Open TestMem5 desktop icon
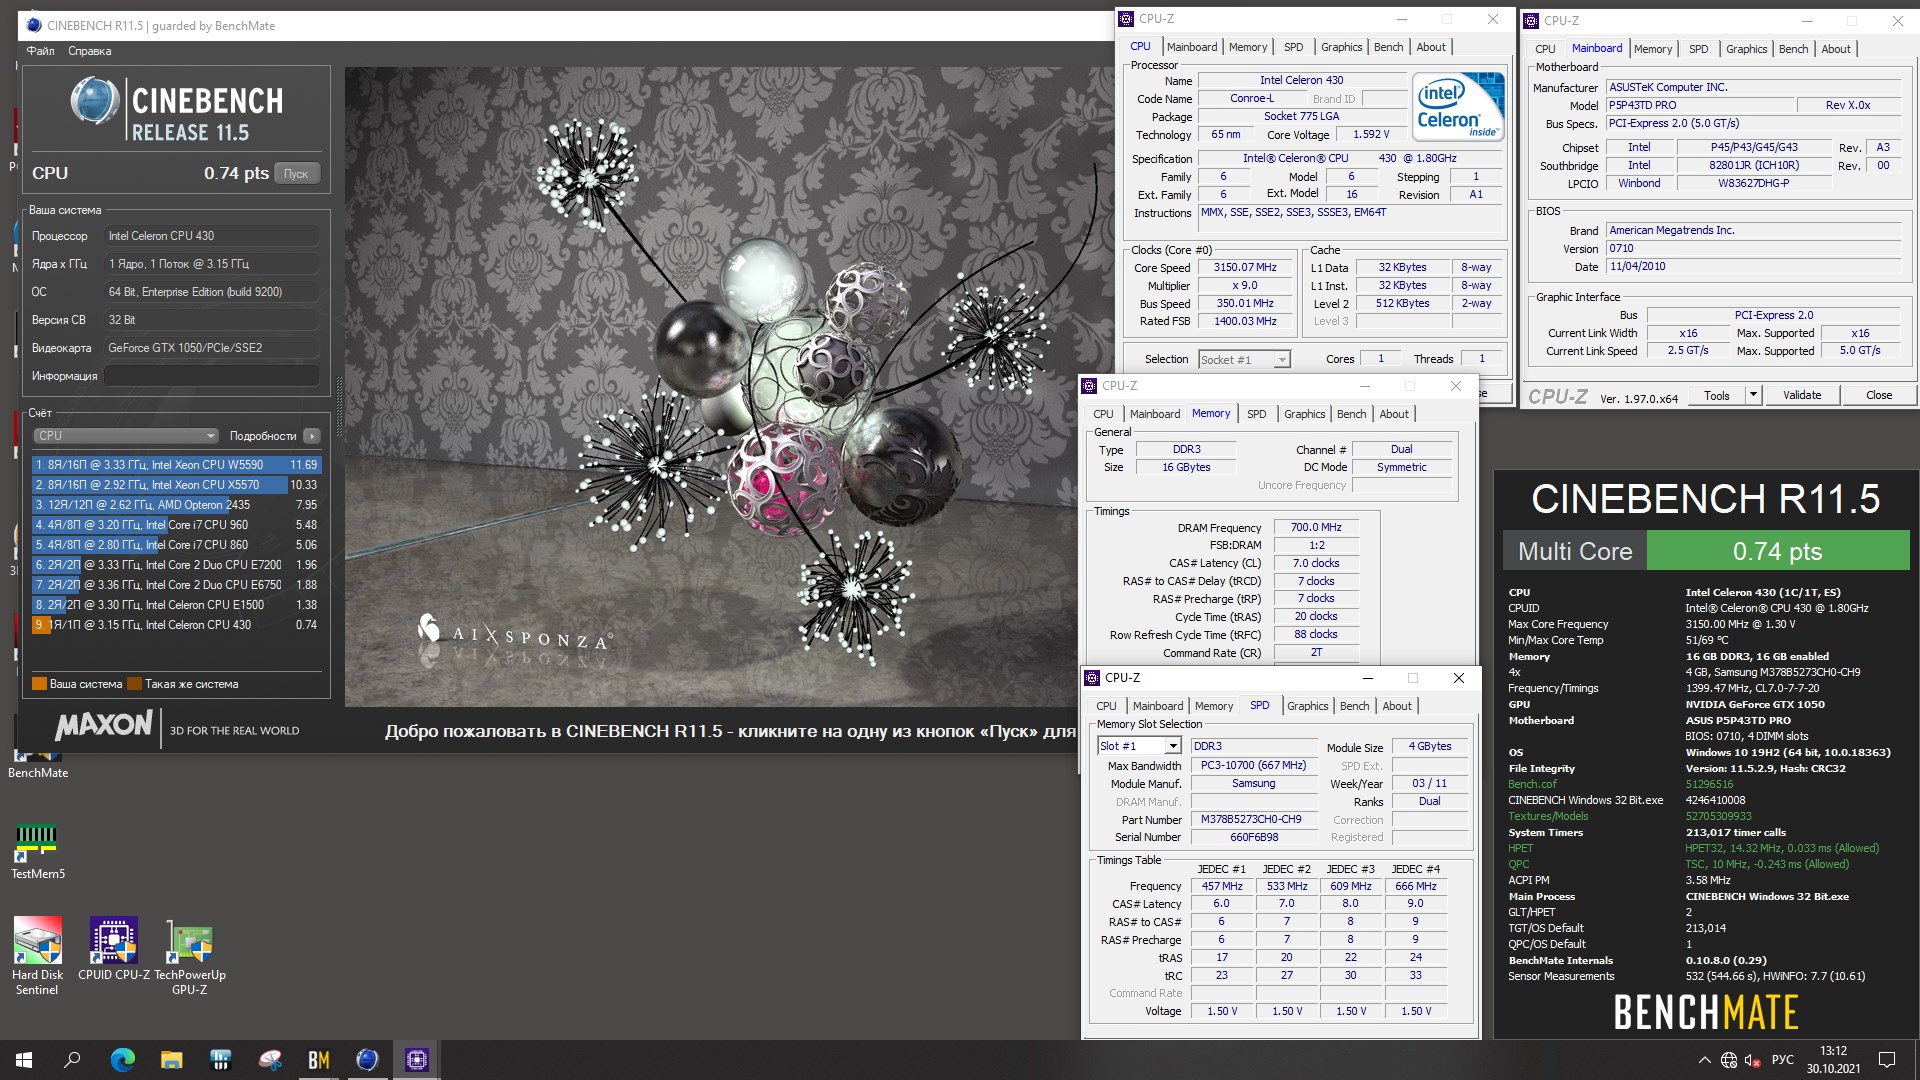 37,851
